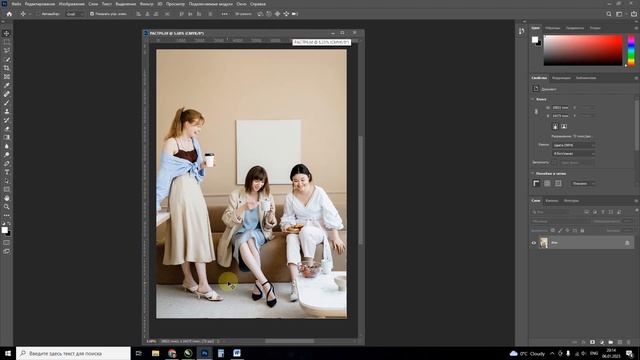Viewport: 640px width, 360px height.
Task: Open the search icon at top right
Action: 609,14
